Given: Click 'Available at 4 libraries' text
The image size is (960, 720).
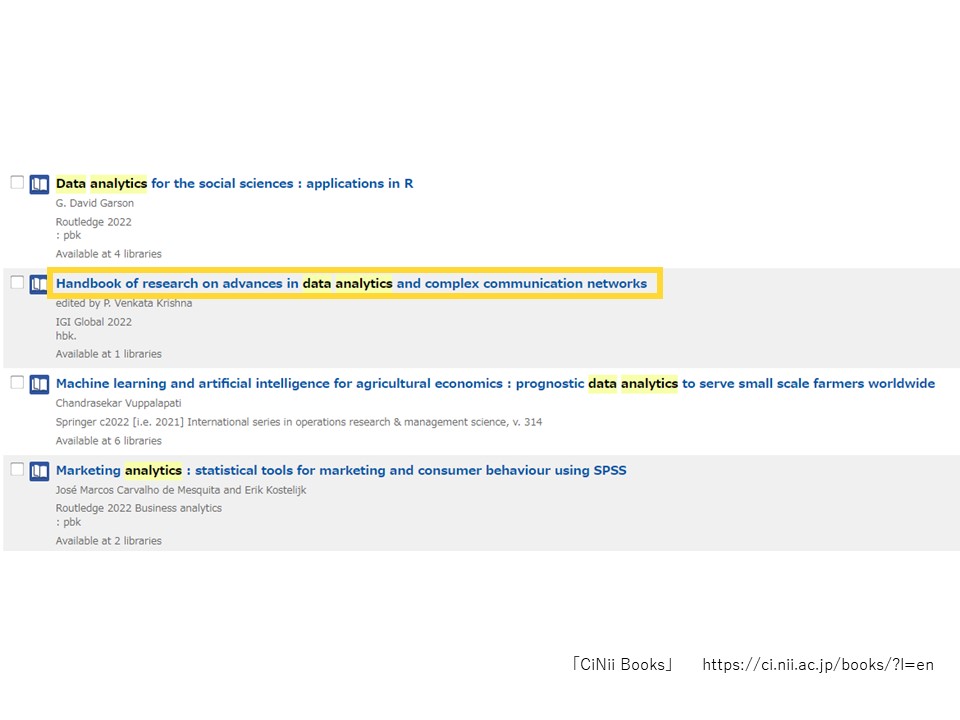Looking at the screenshot, I should click(108, 254).
